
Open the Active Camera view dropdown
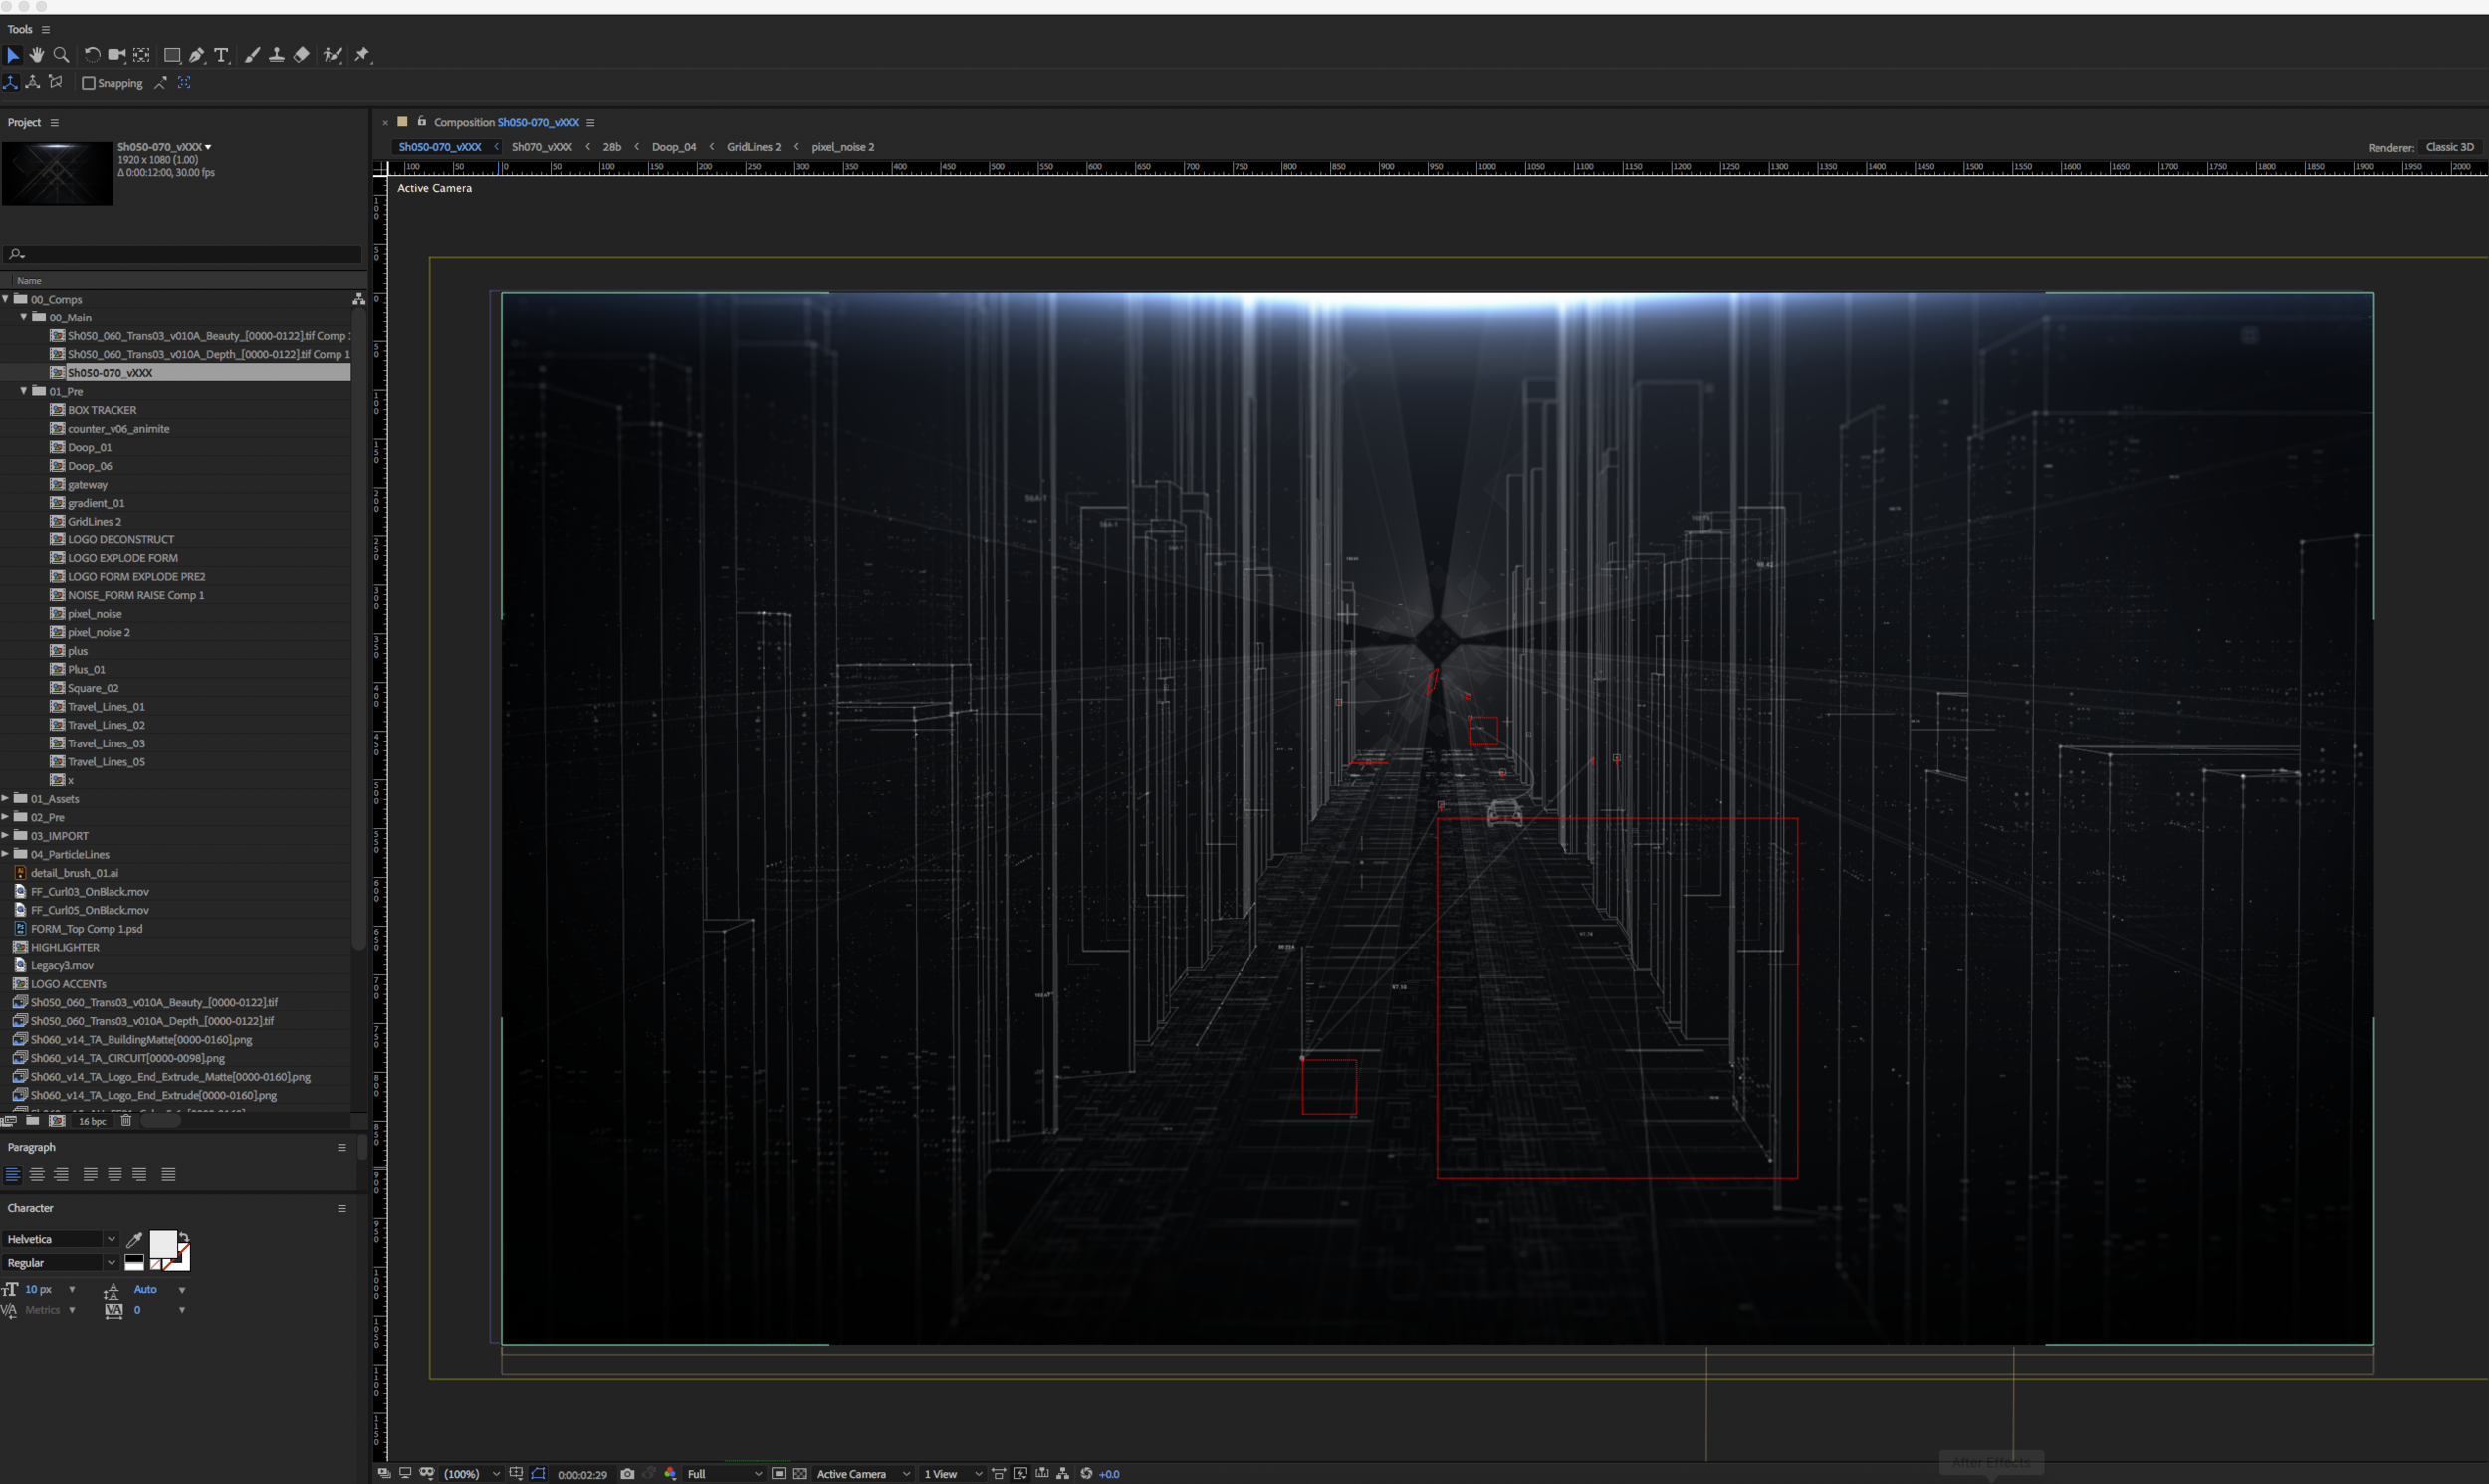(863, 1474)
